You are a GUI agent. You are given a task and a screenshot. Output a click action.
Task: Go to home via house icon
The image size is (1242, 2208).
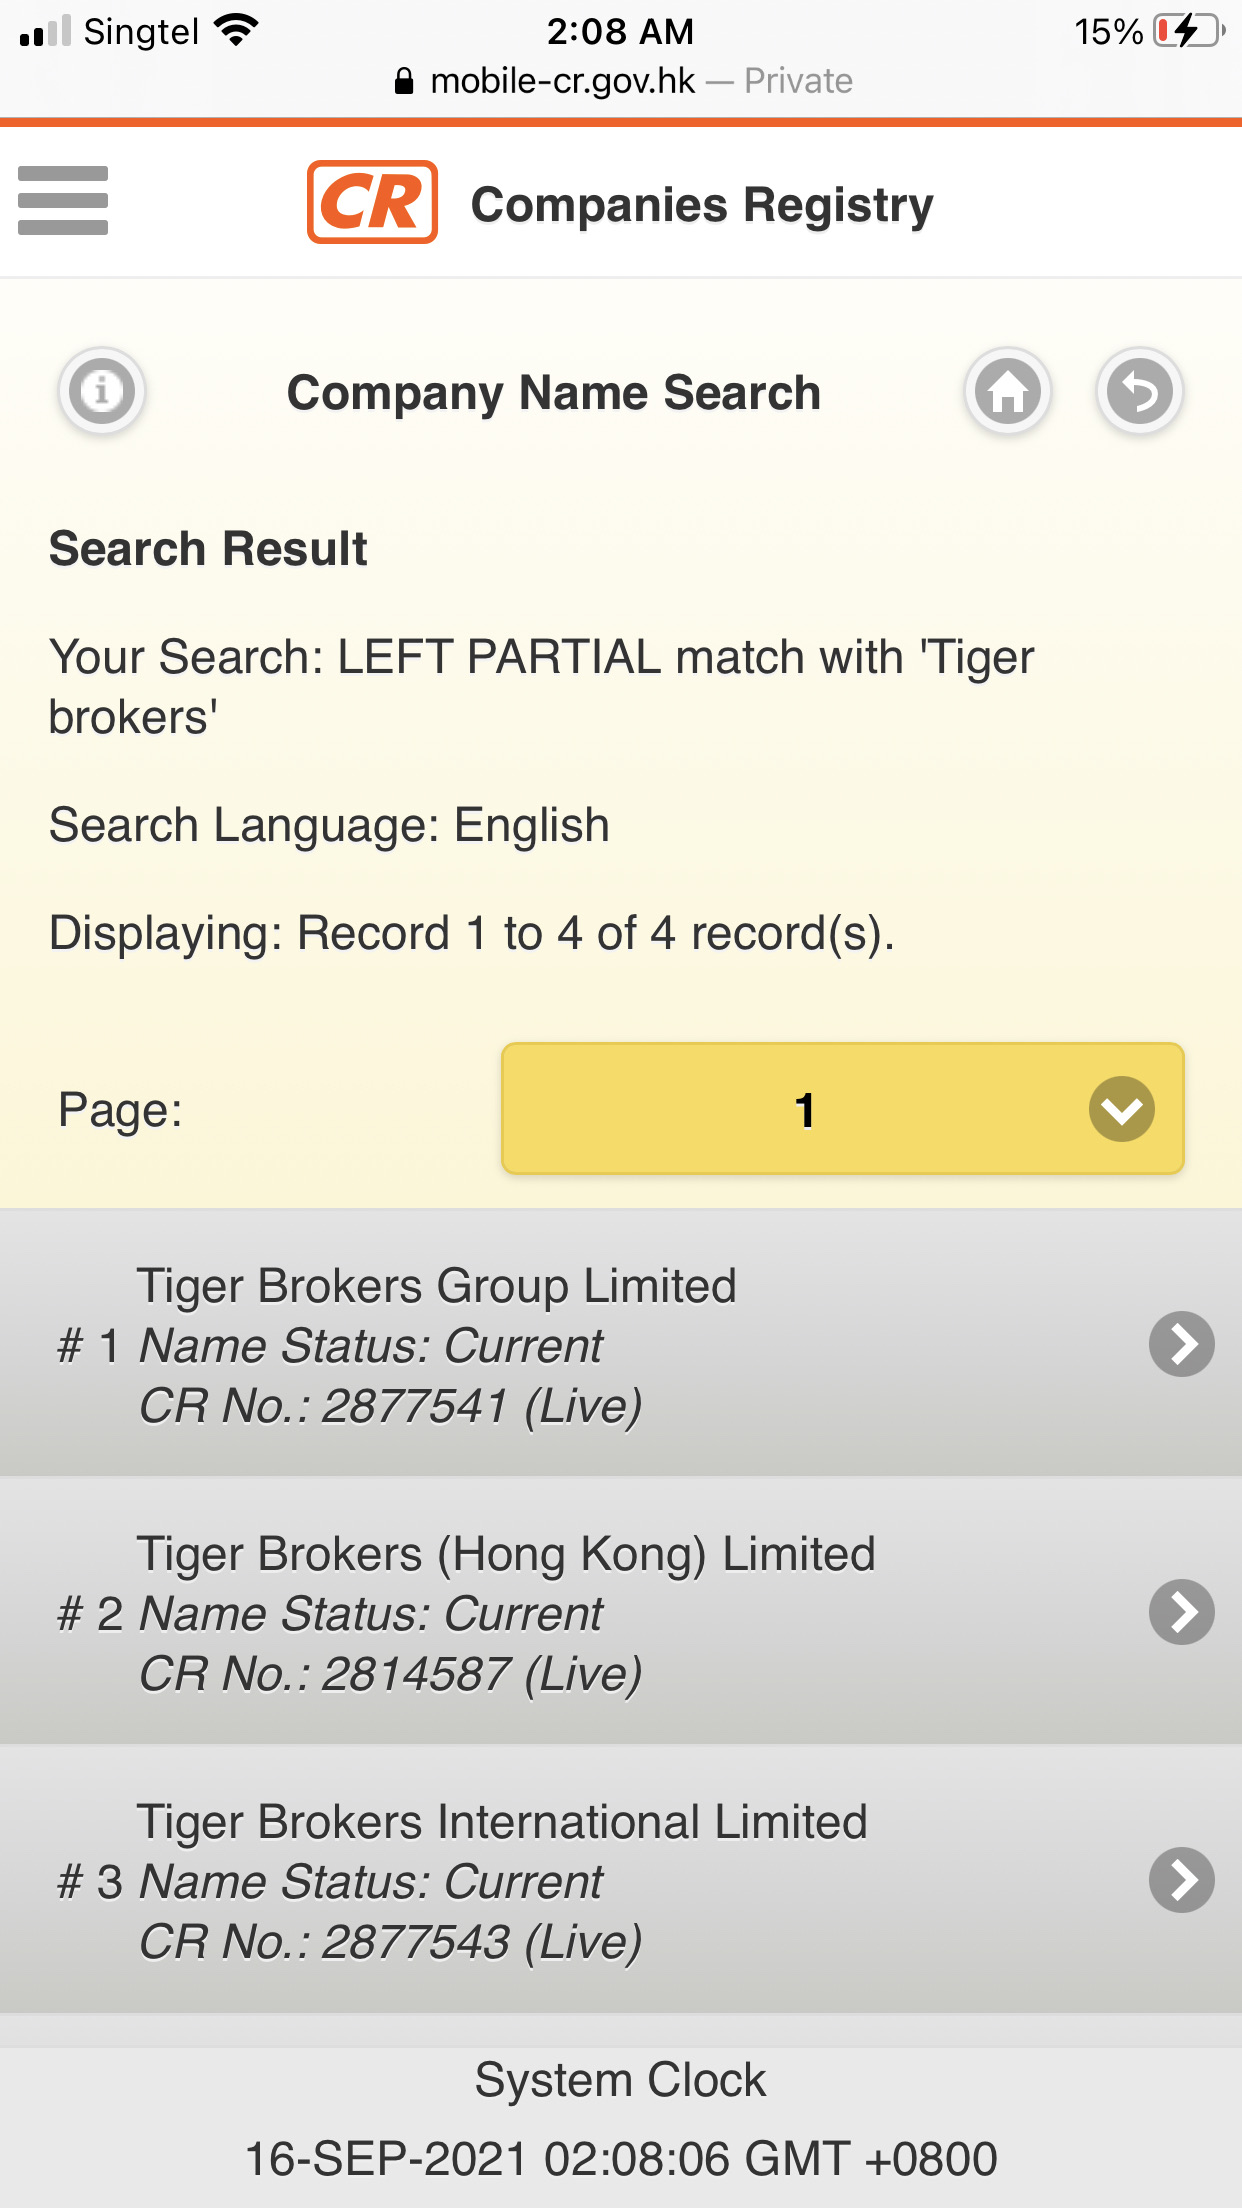pos(1008,391)
